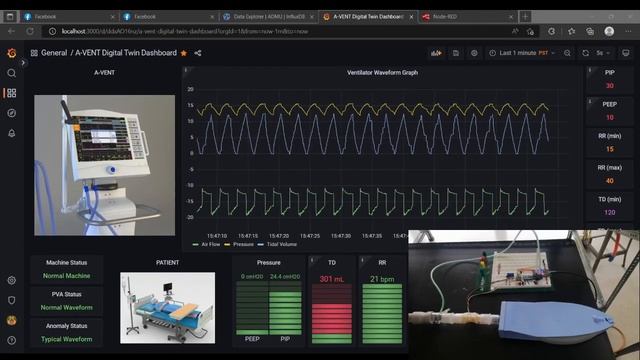The width and height of the screenshot is (640, 360).
Task: Open the browser tab actions menu
Action: 10,17
